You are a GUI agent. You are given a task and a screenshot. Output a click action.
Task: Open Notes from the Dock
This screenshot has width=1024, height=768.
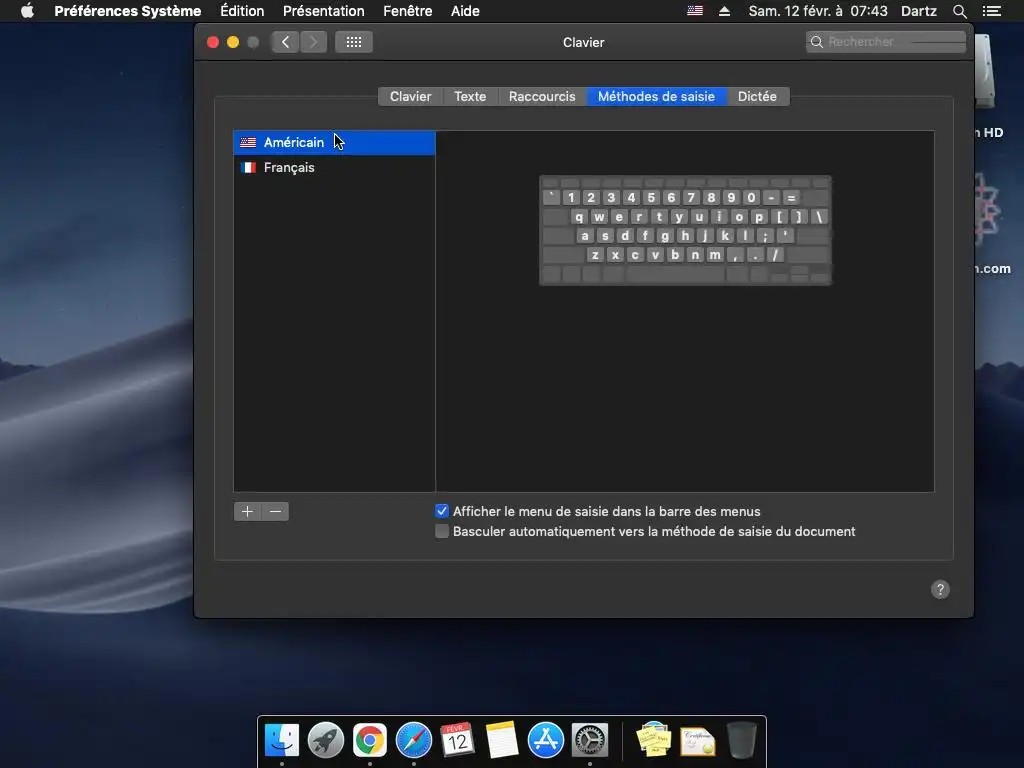click(x=502, y=740)
